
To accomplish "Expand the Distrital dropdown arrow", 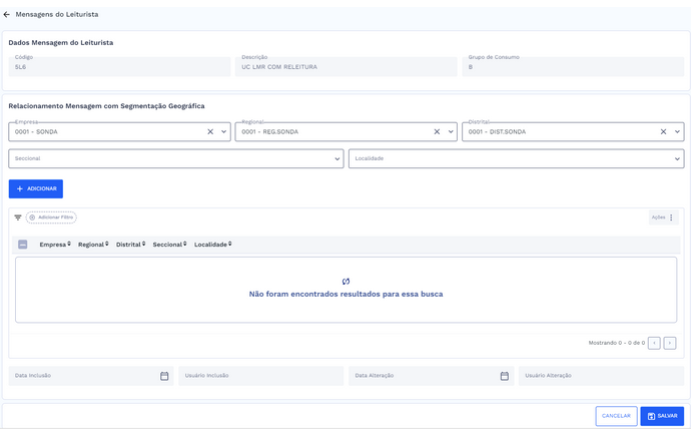I will (x=677, y=131).
